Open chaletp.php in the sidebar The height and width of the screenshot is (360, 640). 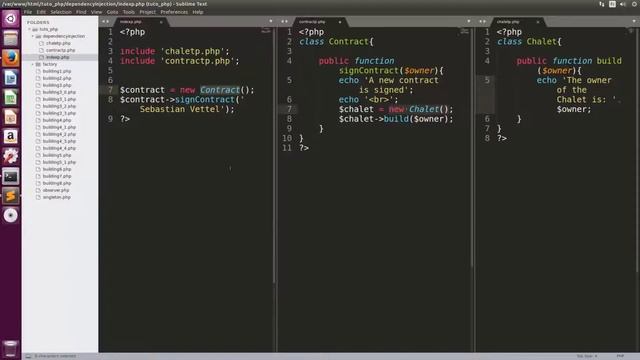tap(58, 43)
